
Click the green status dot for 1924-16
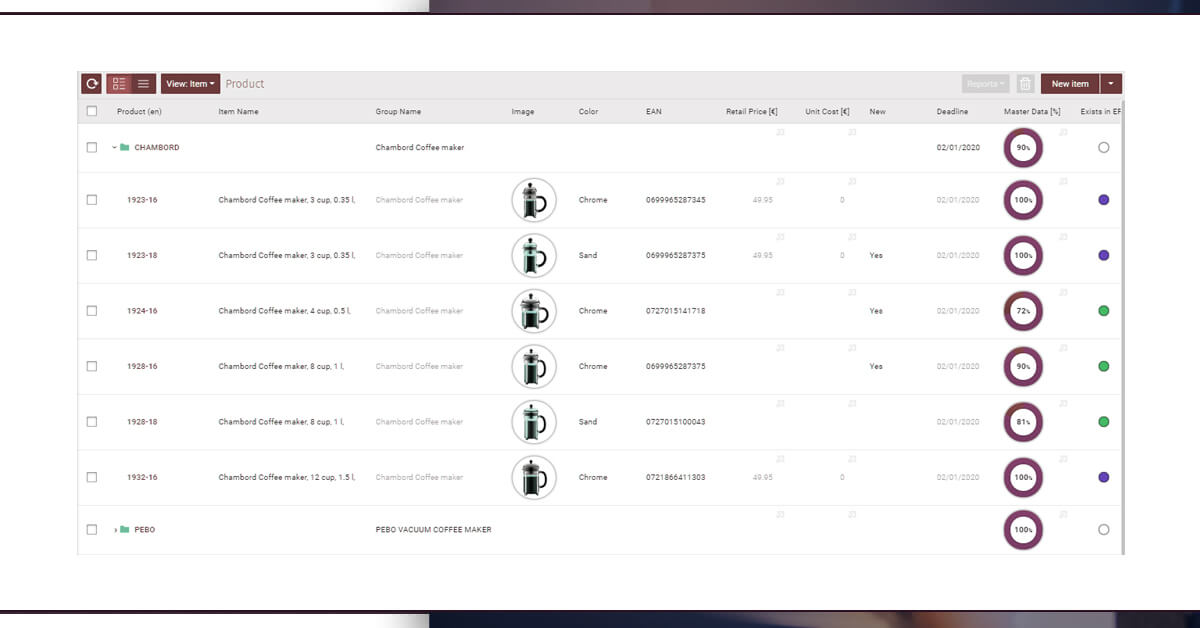pyautogui.click(x=1103, y=311)
